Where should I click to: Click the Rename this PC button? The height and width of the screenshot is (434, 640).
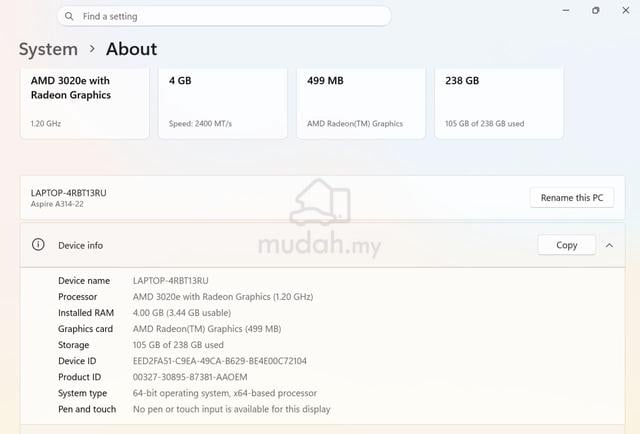tap(572, 198)
